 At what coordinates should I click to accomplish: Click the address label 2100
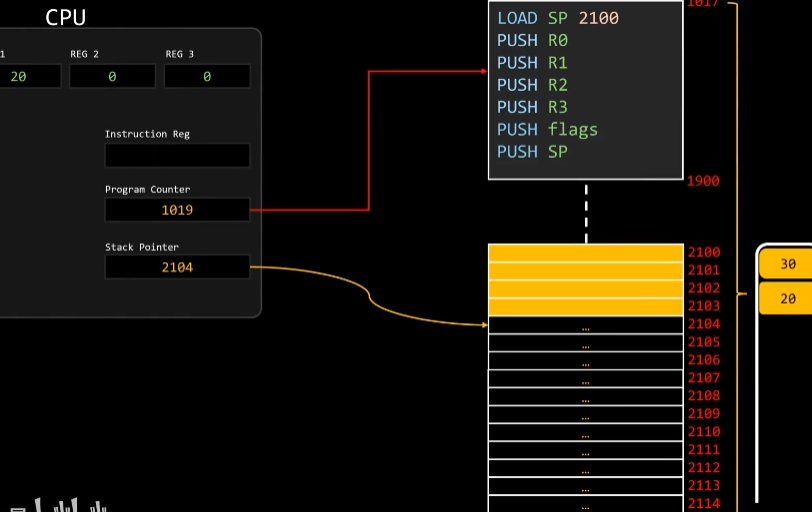(704, 253)
